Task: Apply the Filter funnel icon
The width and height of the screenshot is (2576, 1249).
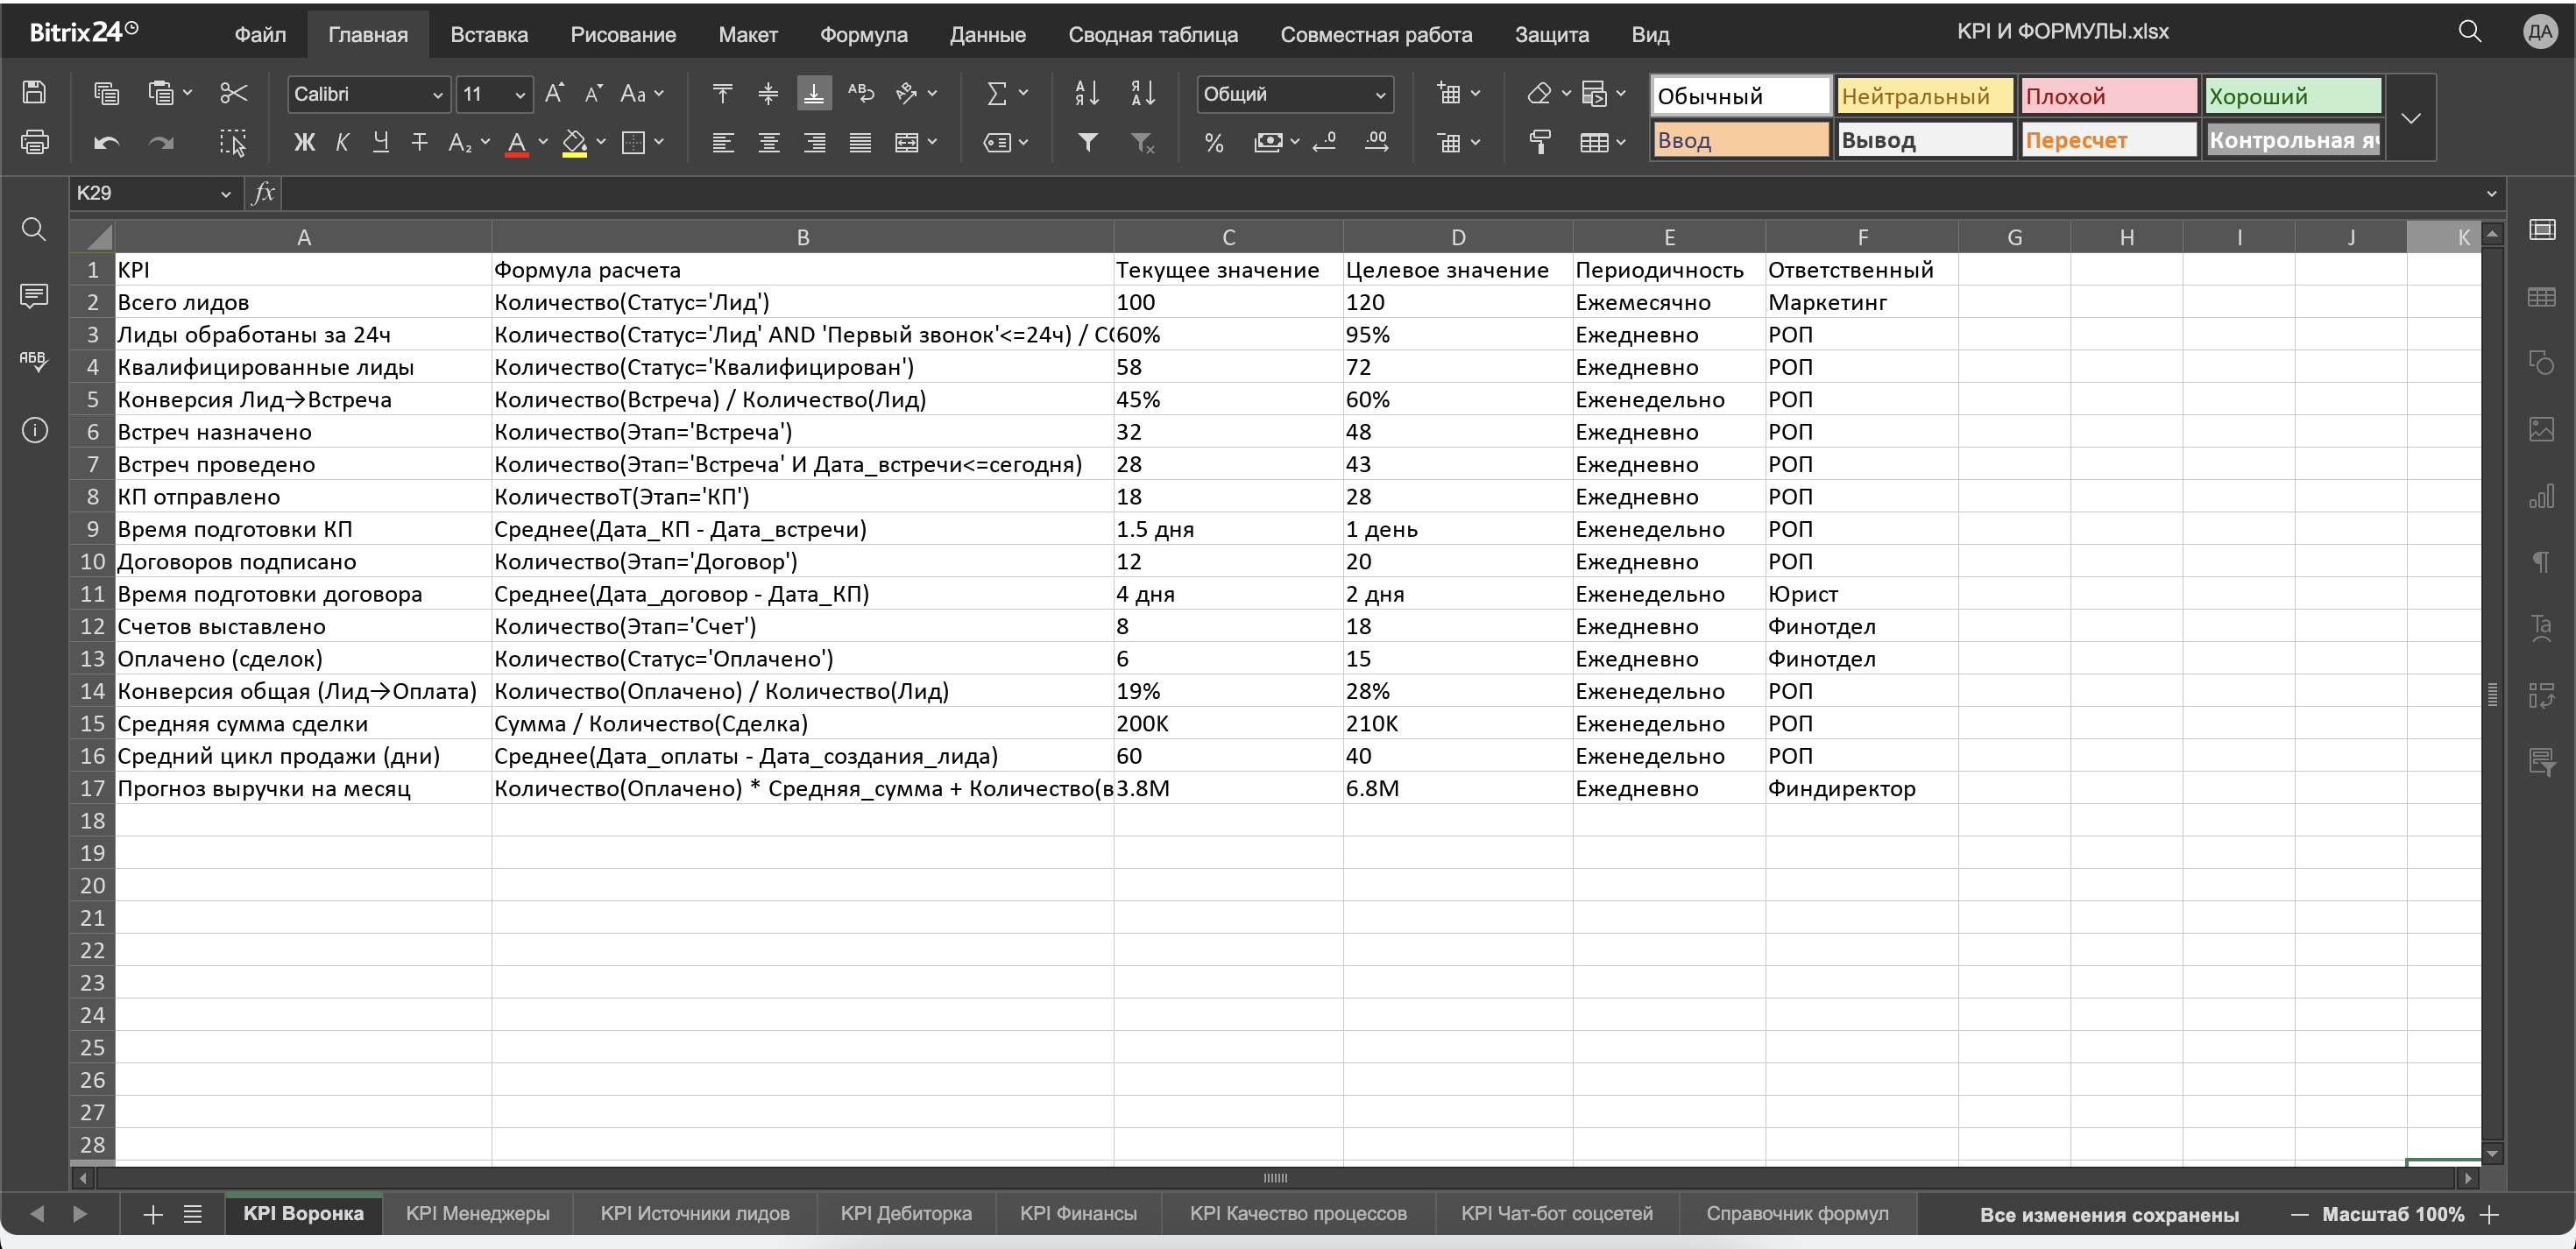Action: 1087,143
